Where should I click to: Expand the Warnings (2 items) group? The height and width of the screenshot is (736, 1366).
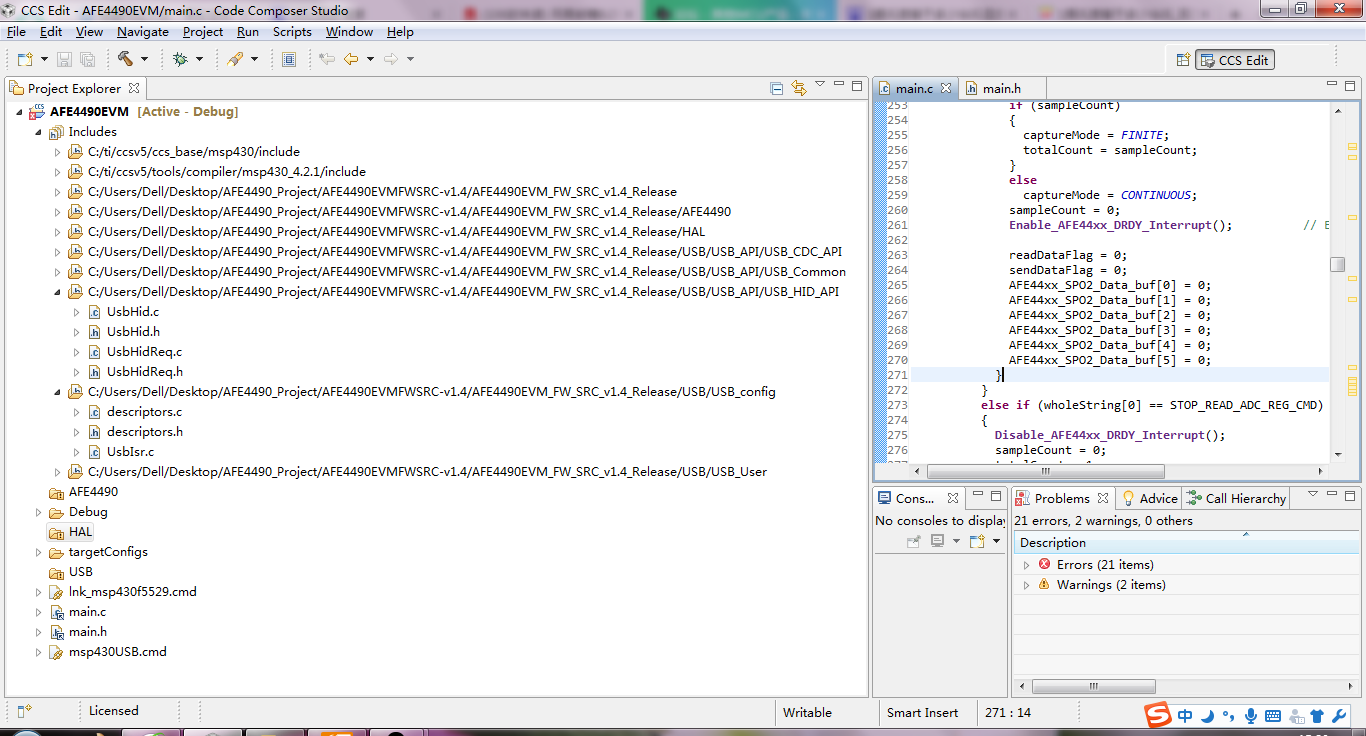pos(1026,585)
